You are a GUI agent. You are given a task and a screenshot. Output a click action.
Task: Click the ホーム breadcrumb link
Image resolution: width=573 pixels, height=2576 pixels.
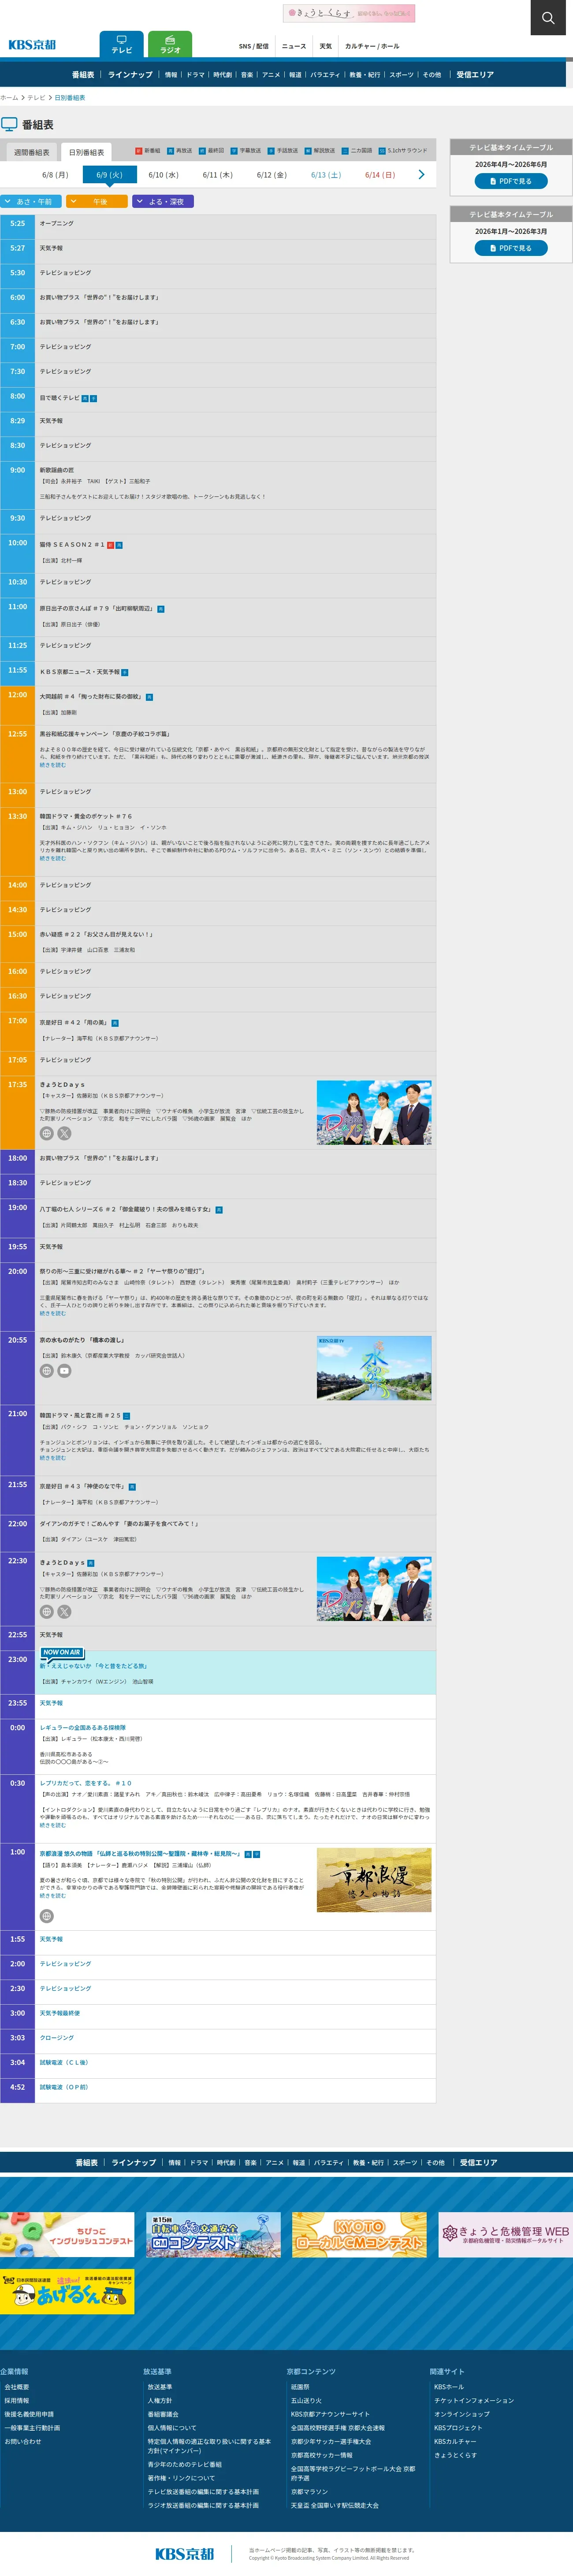click(x=9, y=98)
